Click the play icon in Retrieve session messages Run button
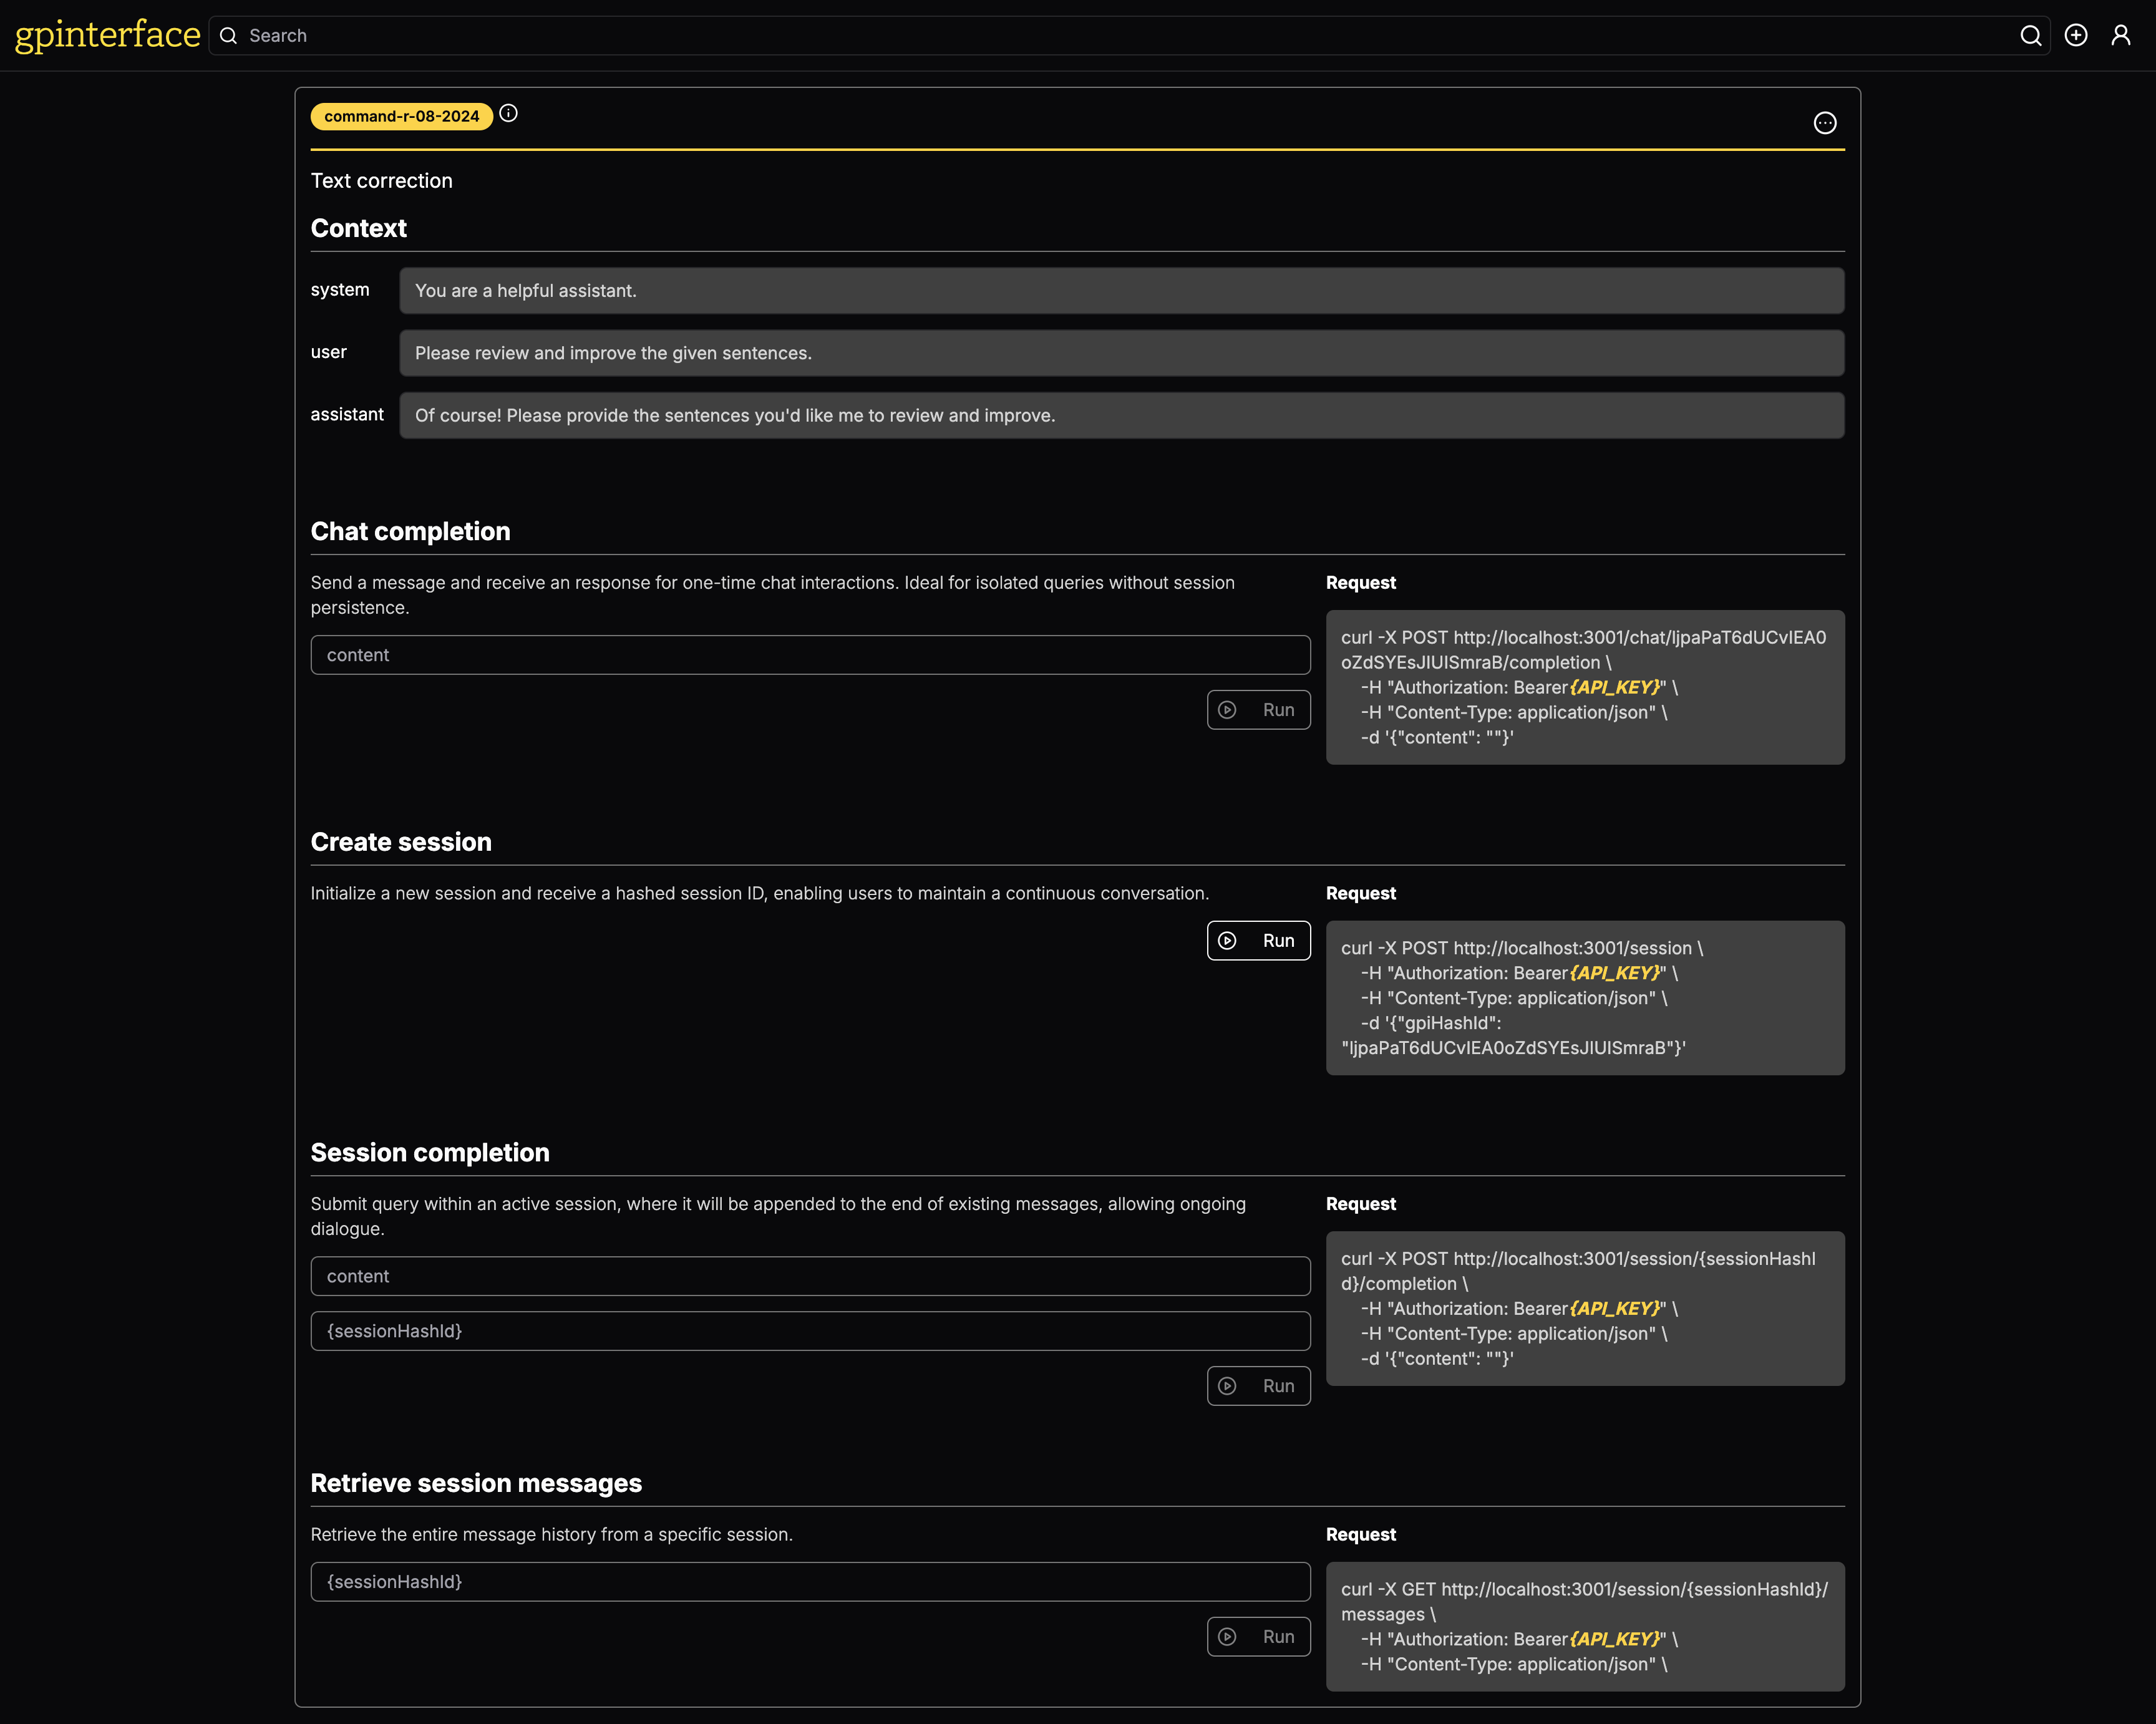The height and width of the screenshot is (1724, 2156). click(1227, 1637)
